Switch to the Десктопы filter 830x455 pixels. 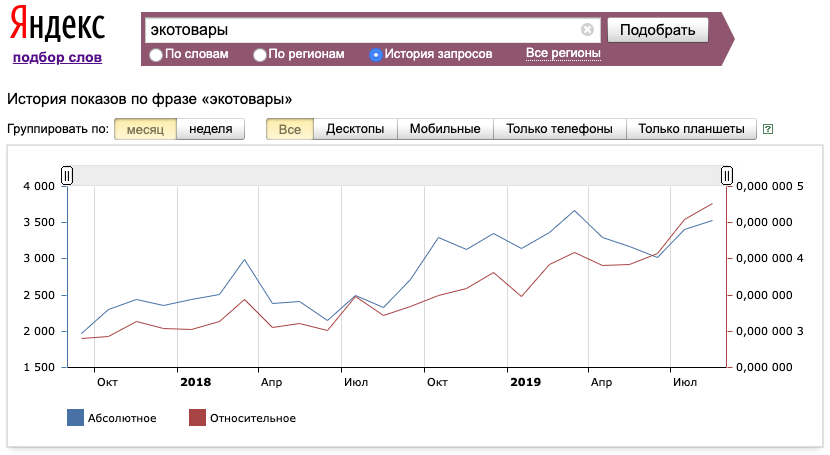point(355,129)
